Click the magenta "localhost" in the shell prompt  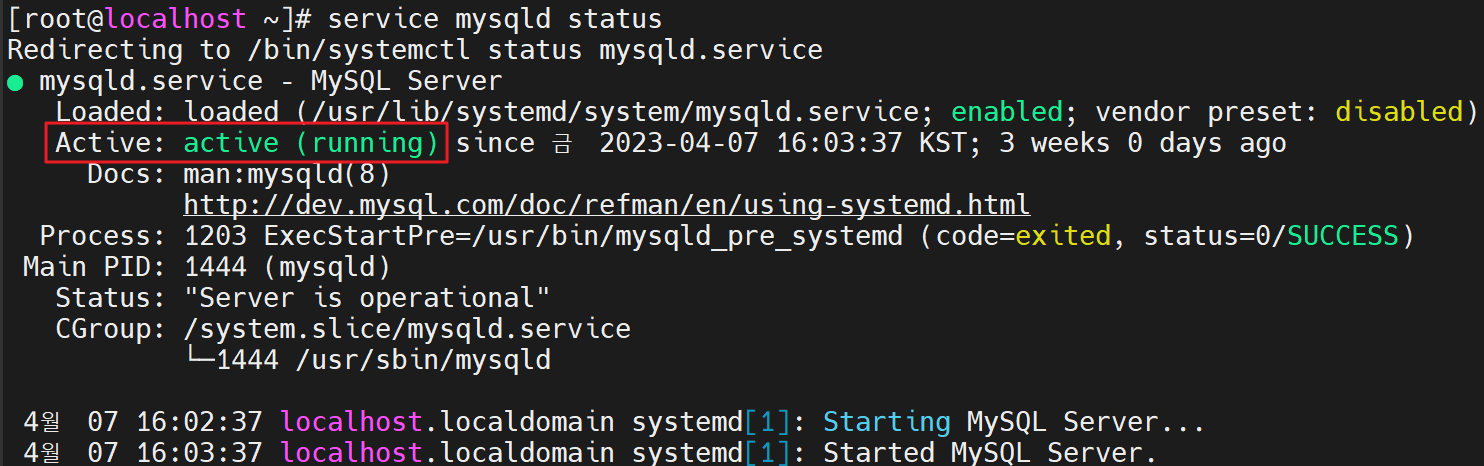pyautogui.click(x=175, y=19)
